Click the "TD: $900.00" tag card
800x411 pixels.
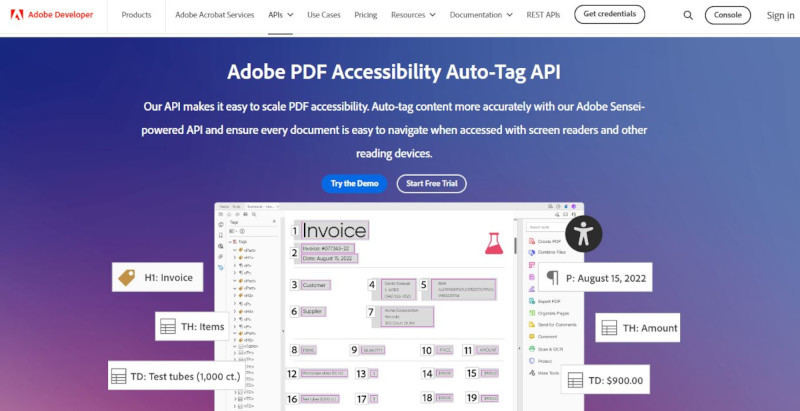pyautogui.click(x=605, y=379)
